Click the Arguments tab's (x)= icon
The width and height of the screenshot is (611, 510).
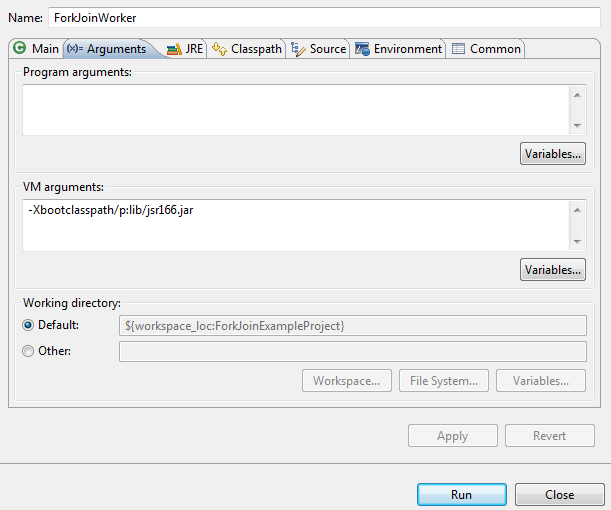[75, 49]
